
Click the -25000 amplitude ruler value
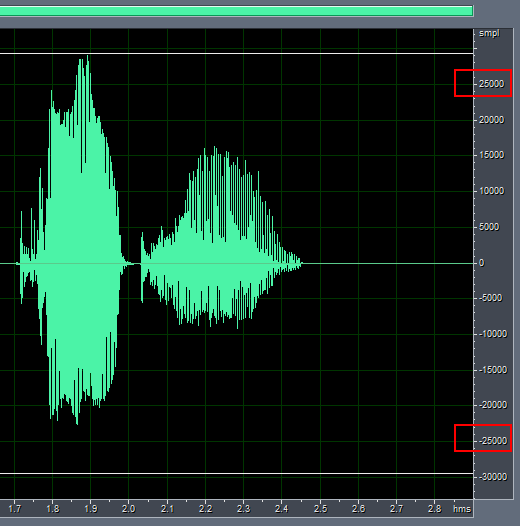point(492,441)
